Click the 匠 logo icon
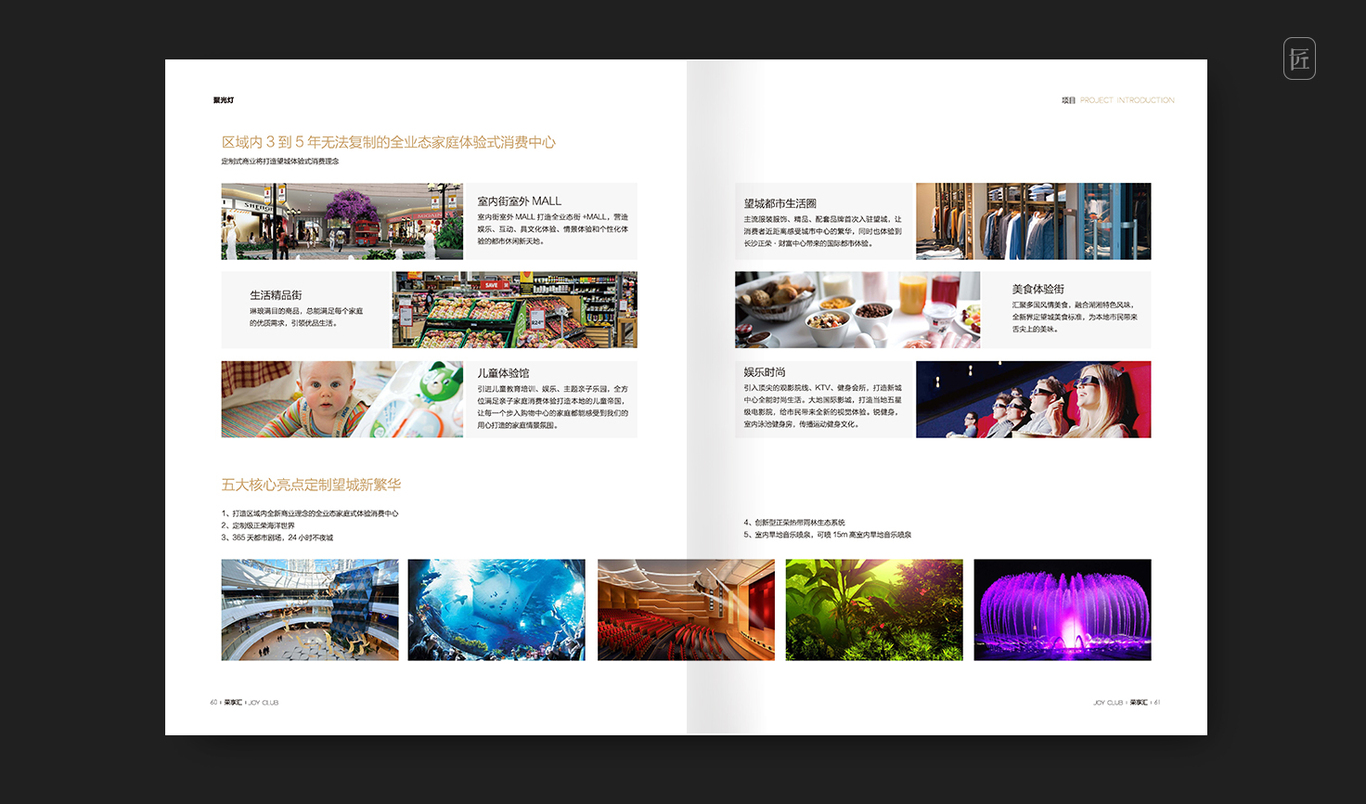1366x804 pixels. coord(1299,58)
